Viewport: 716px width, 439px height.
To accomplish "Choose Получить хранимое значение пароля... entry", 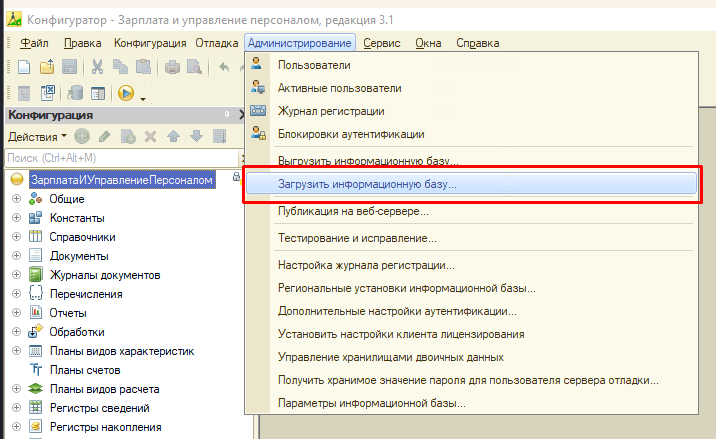I will (x=471, y=380).
